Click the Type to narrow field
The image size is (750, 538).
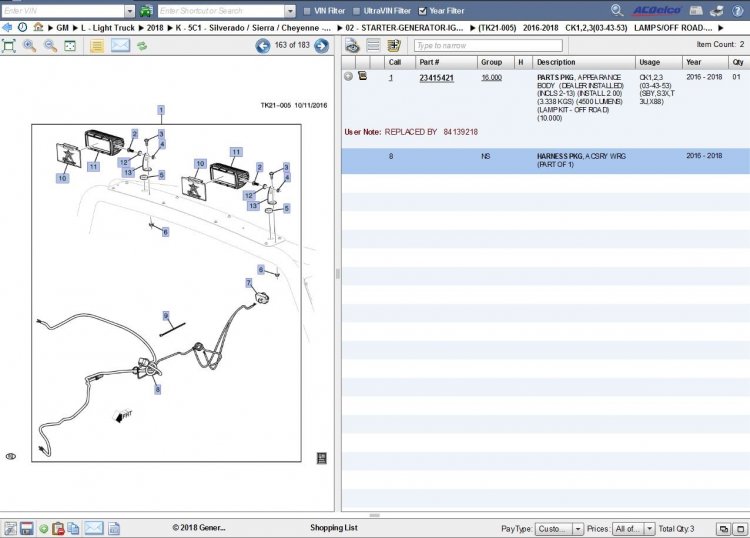488,45
